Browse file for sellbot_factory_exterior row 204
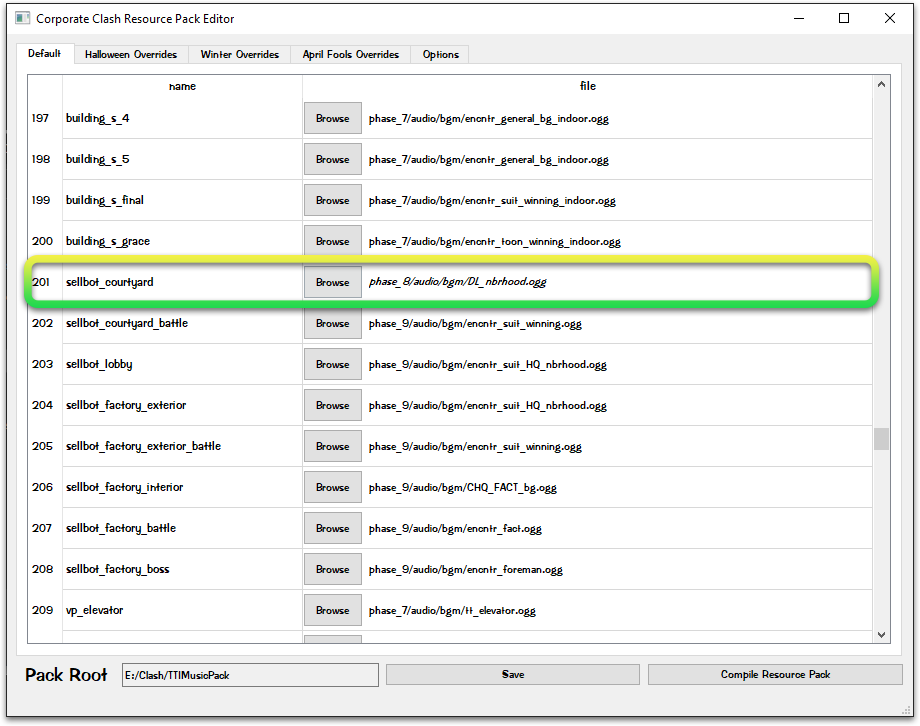Viewport: 920px width, 726px height. click(x=333, y=405)
